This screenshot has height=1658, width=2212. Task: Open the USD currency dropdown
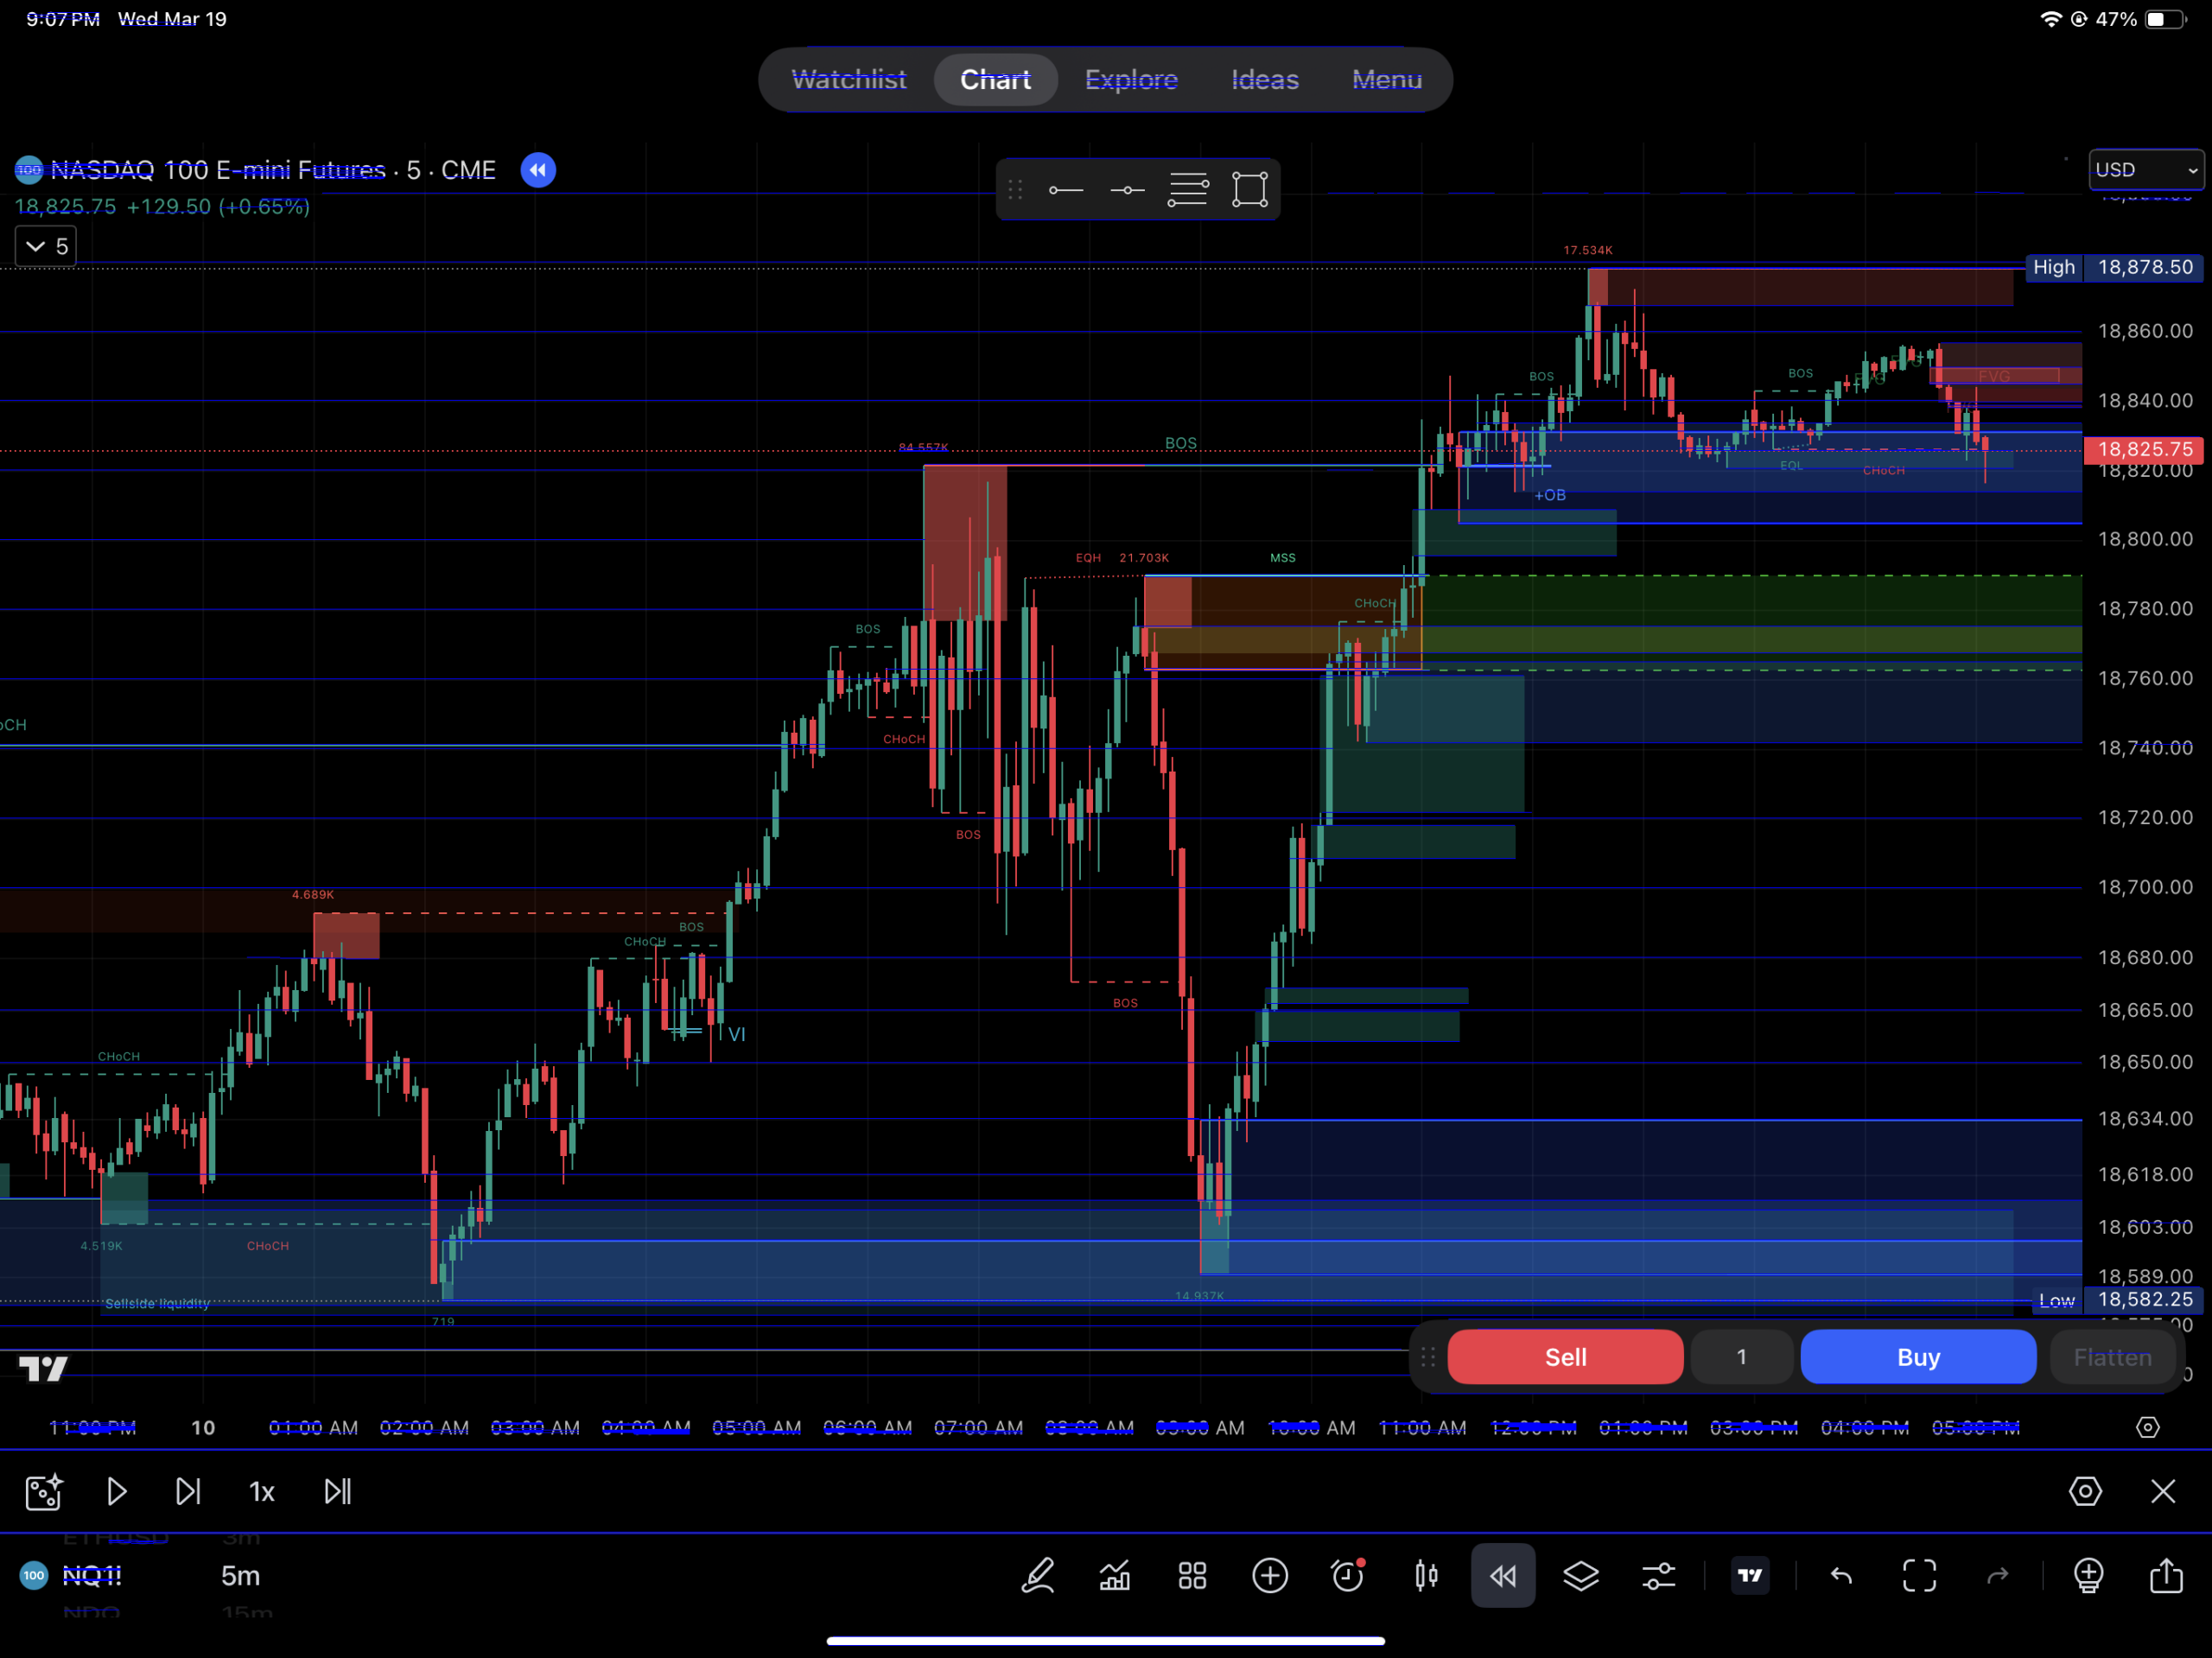pos(2146,170)
